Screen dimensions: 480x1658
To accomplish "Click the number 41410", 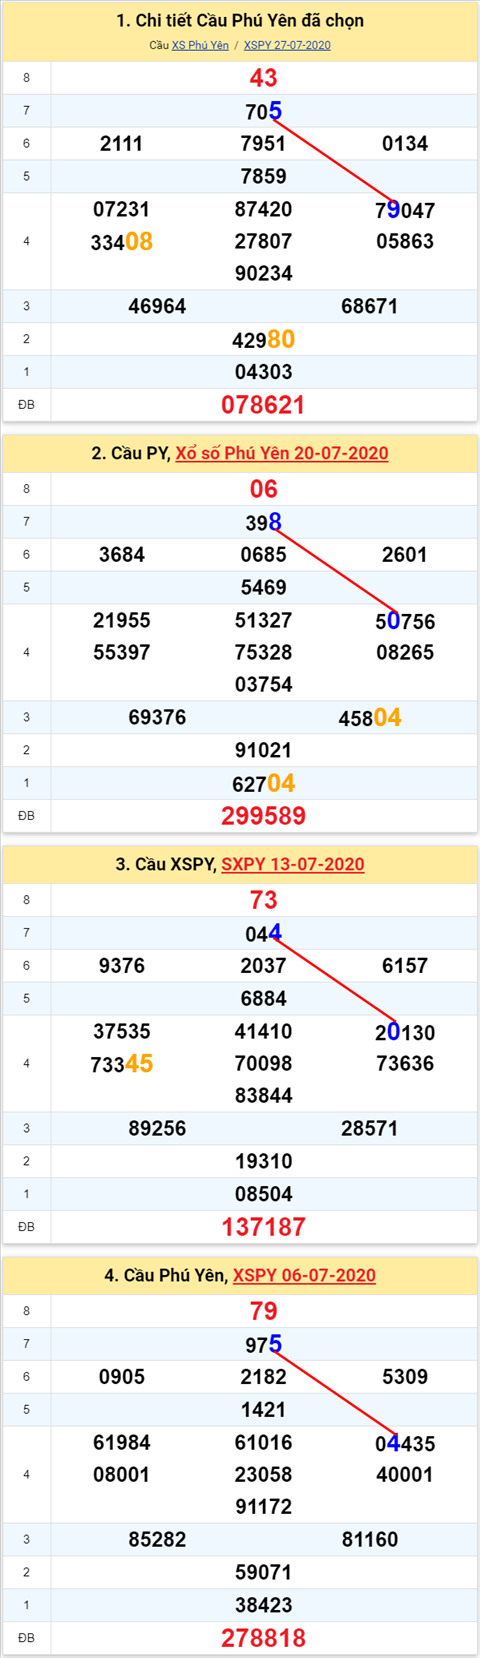I will (x=263, y=1031).
